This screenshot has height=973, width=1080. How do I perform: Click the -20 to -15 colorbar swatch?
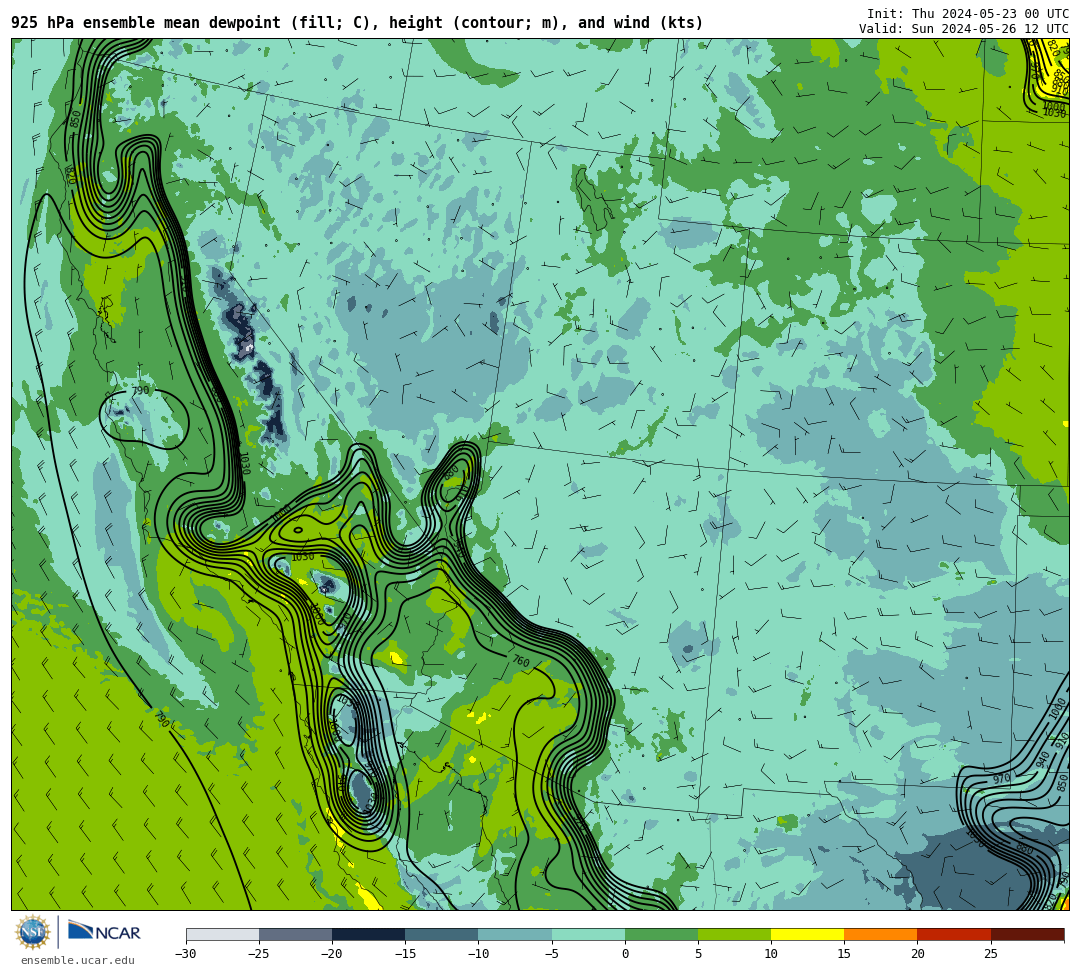(x=368, y=934)
